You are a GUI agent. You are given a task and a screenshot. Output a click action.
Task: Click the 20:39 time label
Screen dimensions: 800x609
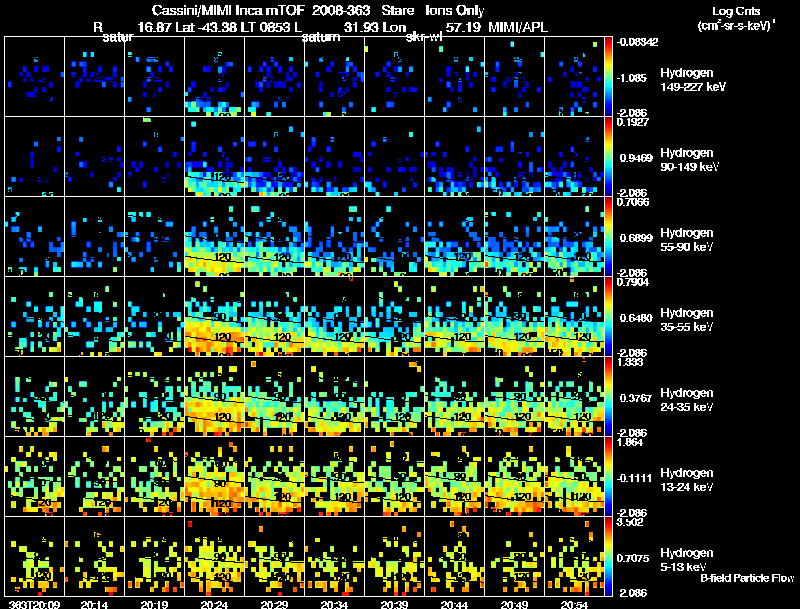click(394, 605)
